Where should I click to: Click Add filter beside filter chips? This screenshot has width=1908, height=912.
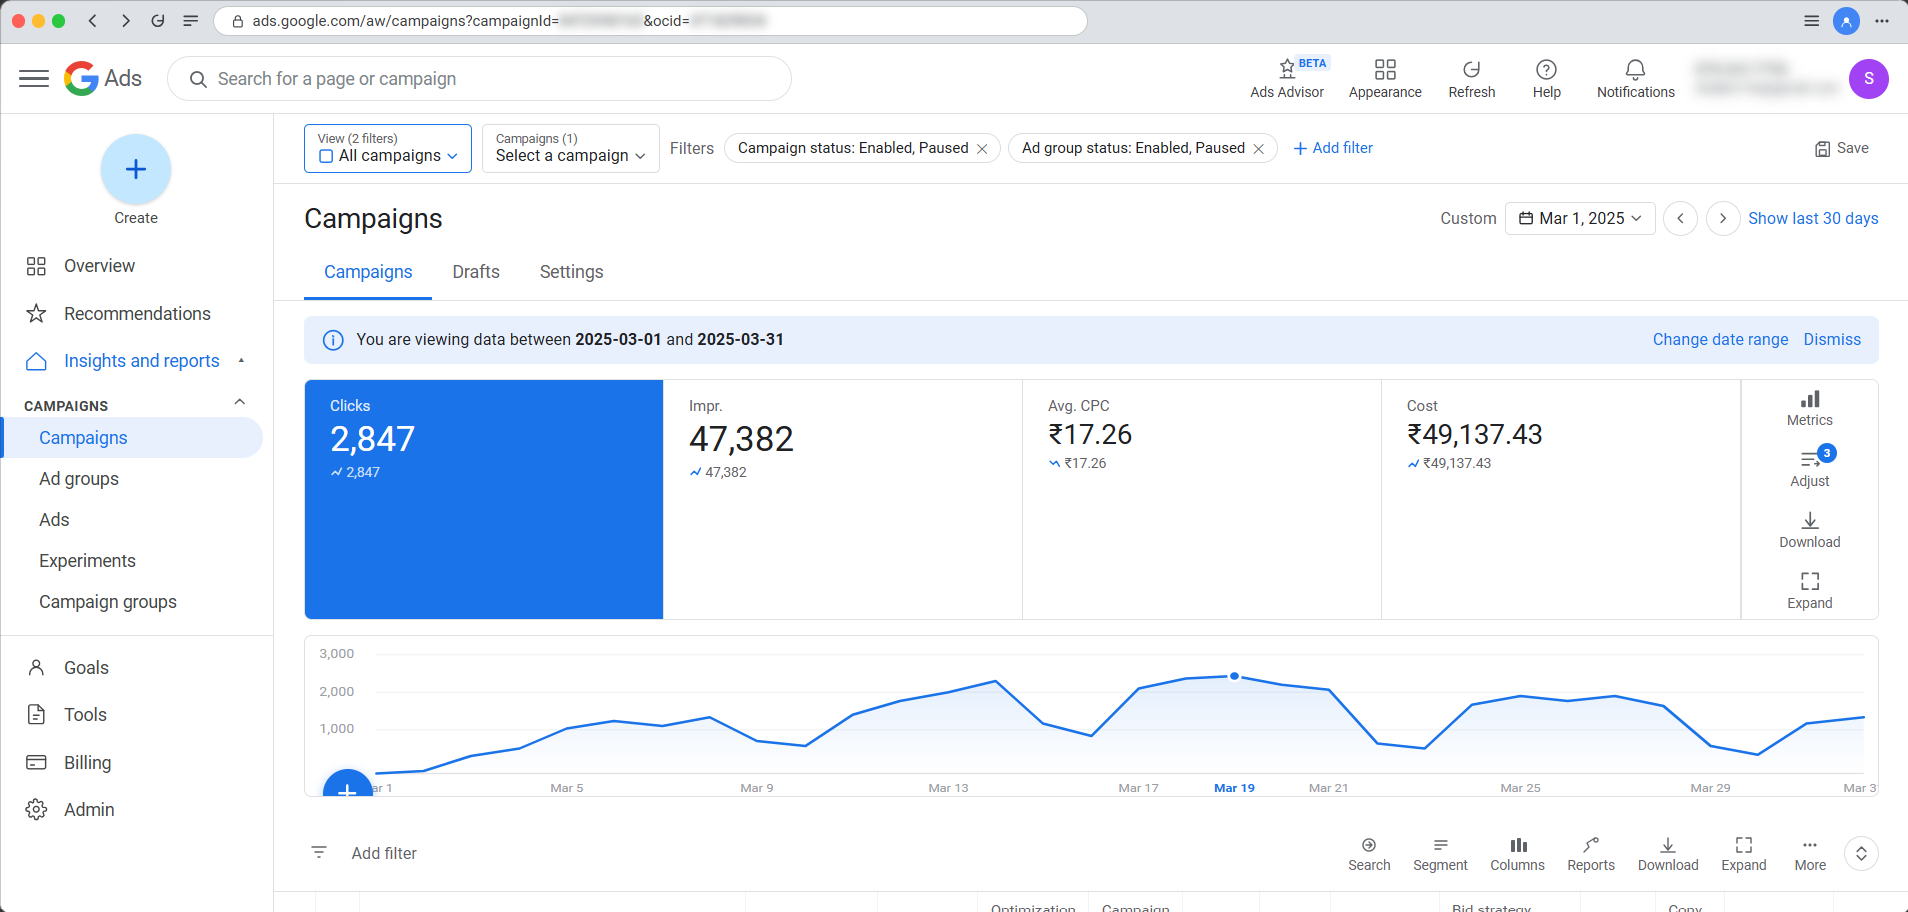pos(1333,148)
